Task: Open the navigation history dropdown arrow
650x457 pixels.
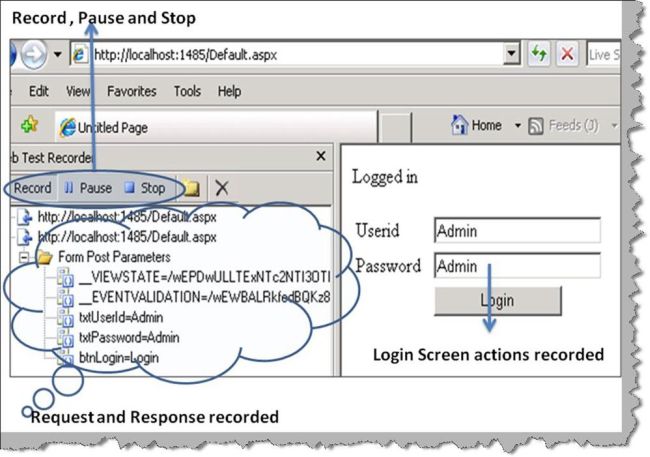Action: point(58,54)
